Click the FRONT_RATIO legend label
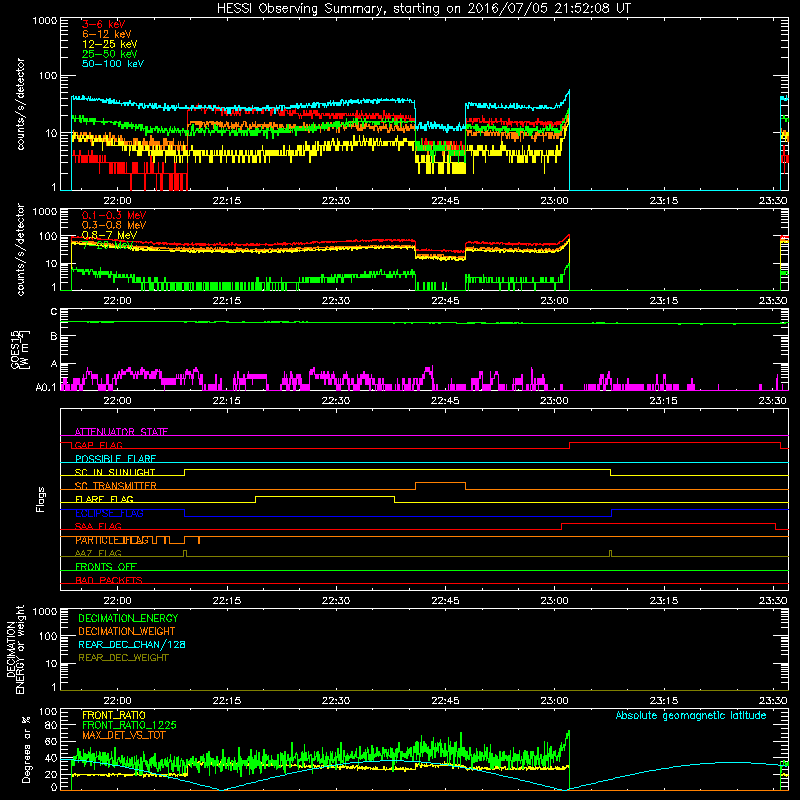Screen dimensions: 800x800 pyautogui.click(x=114, y=715)
